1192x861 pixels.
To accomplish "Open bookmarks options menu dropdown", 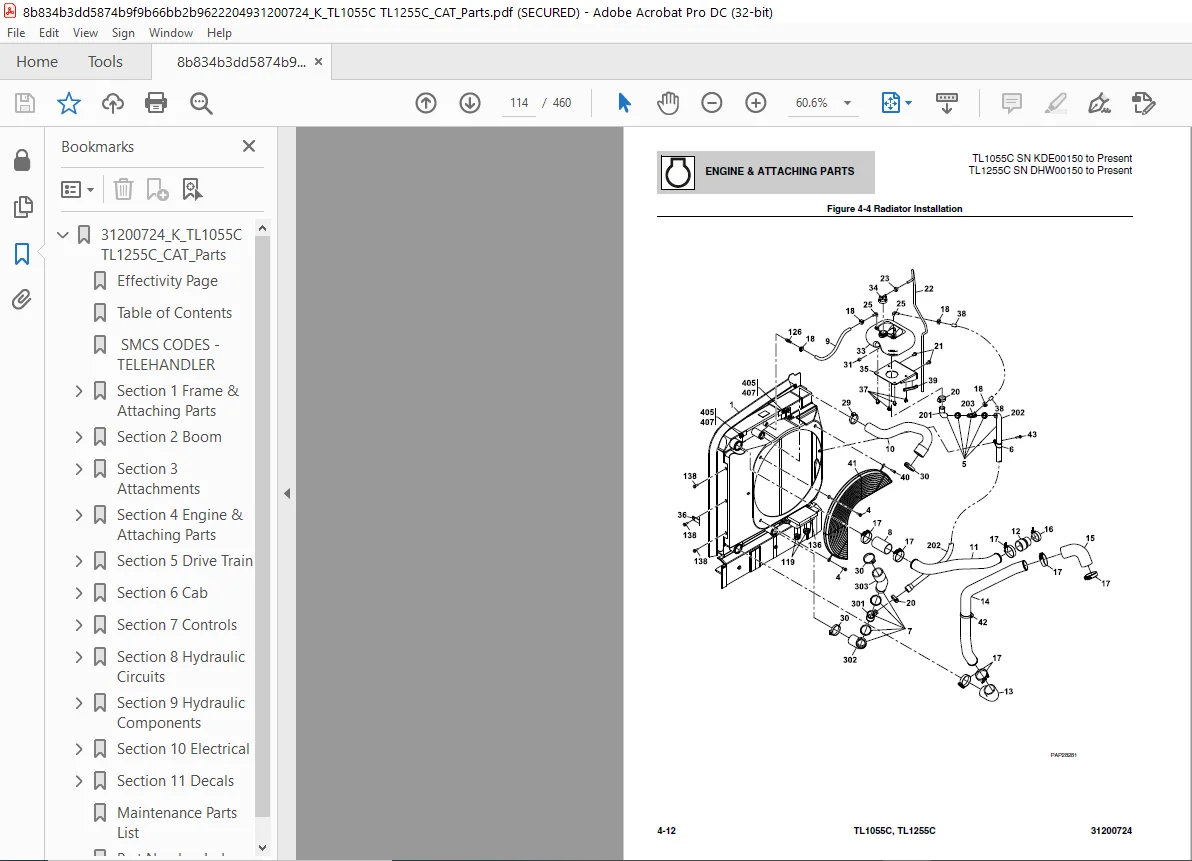I will coord(78,189).
